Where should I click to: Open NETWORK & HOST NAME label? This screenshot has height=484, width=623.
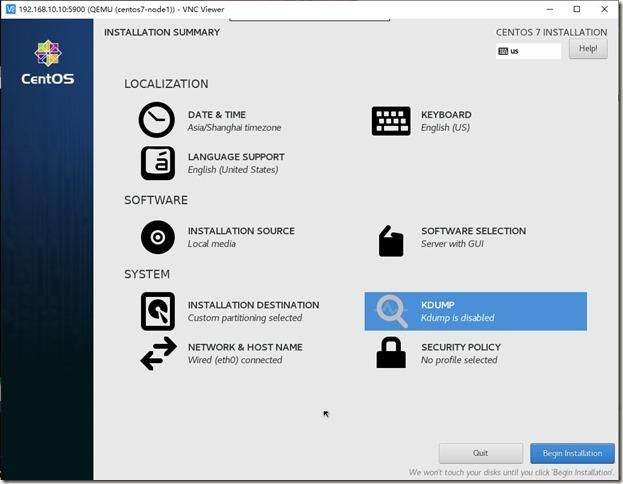245,347
